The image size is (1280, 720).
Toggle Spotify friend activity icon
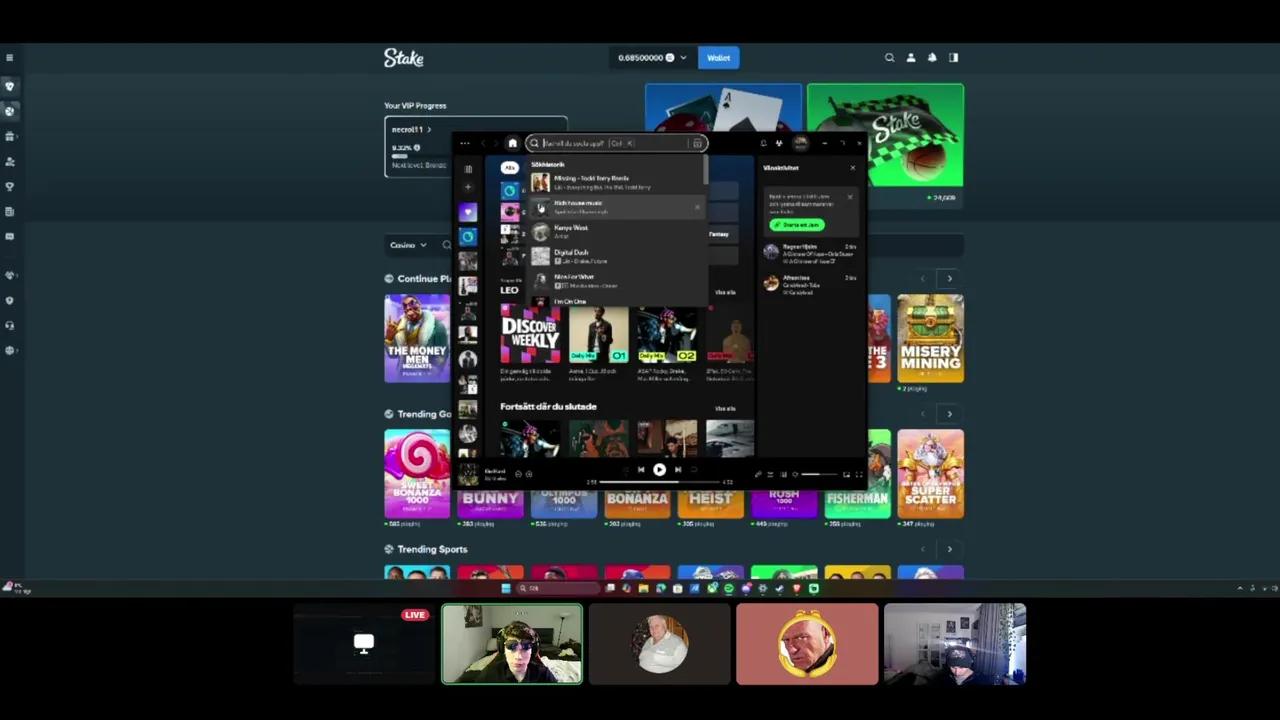(779, 143)
